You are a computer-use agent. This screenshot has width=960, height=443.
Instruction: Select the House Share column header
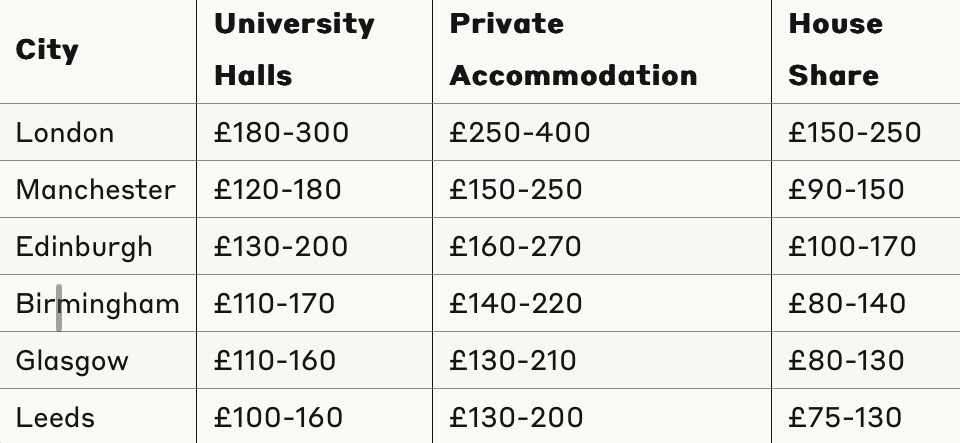(x=835, y=50)
